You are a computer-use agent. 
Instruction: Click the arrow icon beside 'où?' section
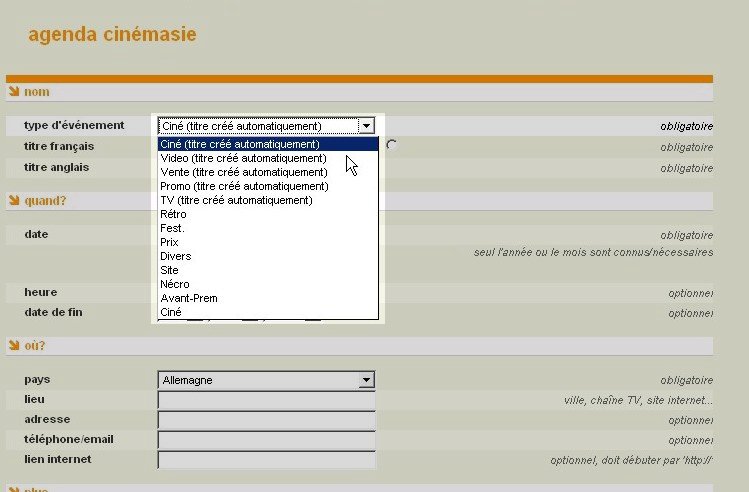point(14,346)
